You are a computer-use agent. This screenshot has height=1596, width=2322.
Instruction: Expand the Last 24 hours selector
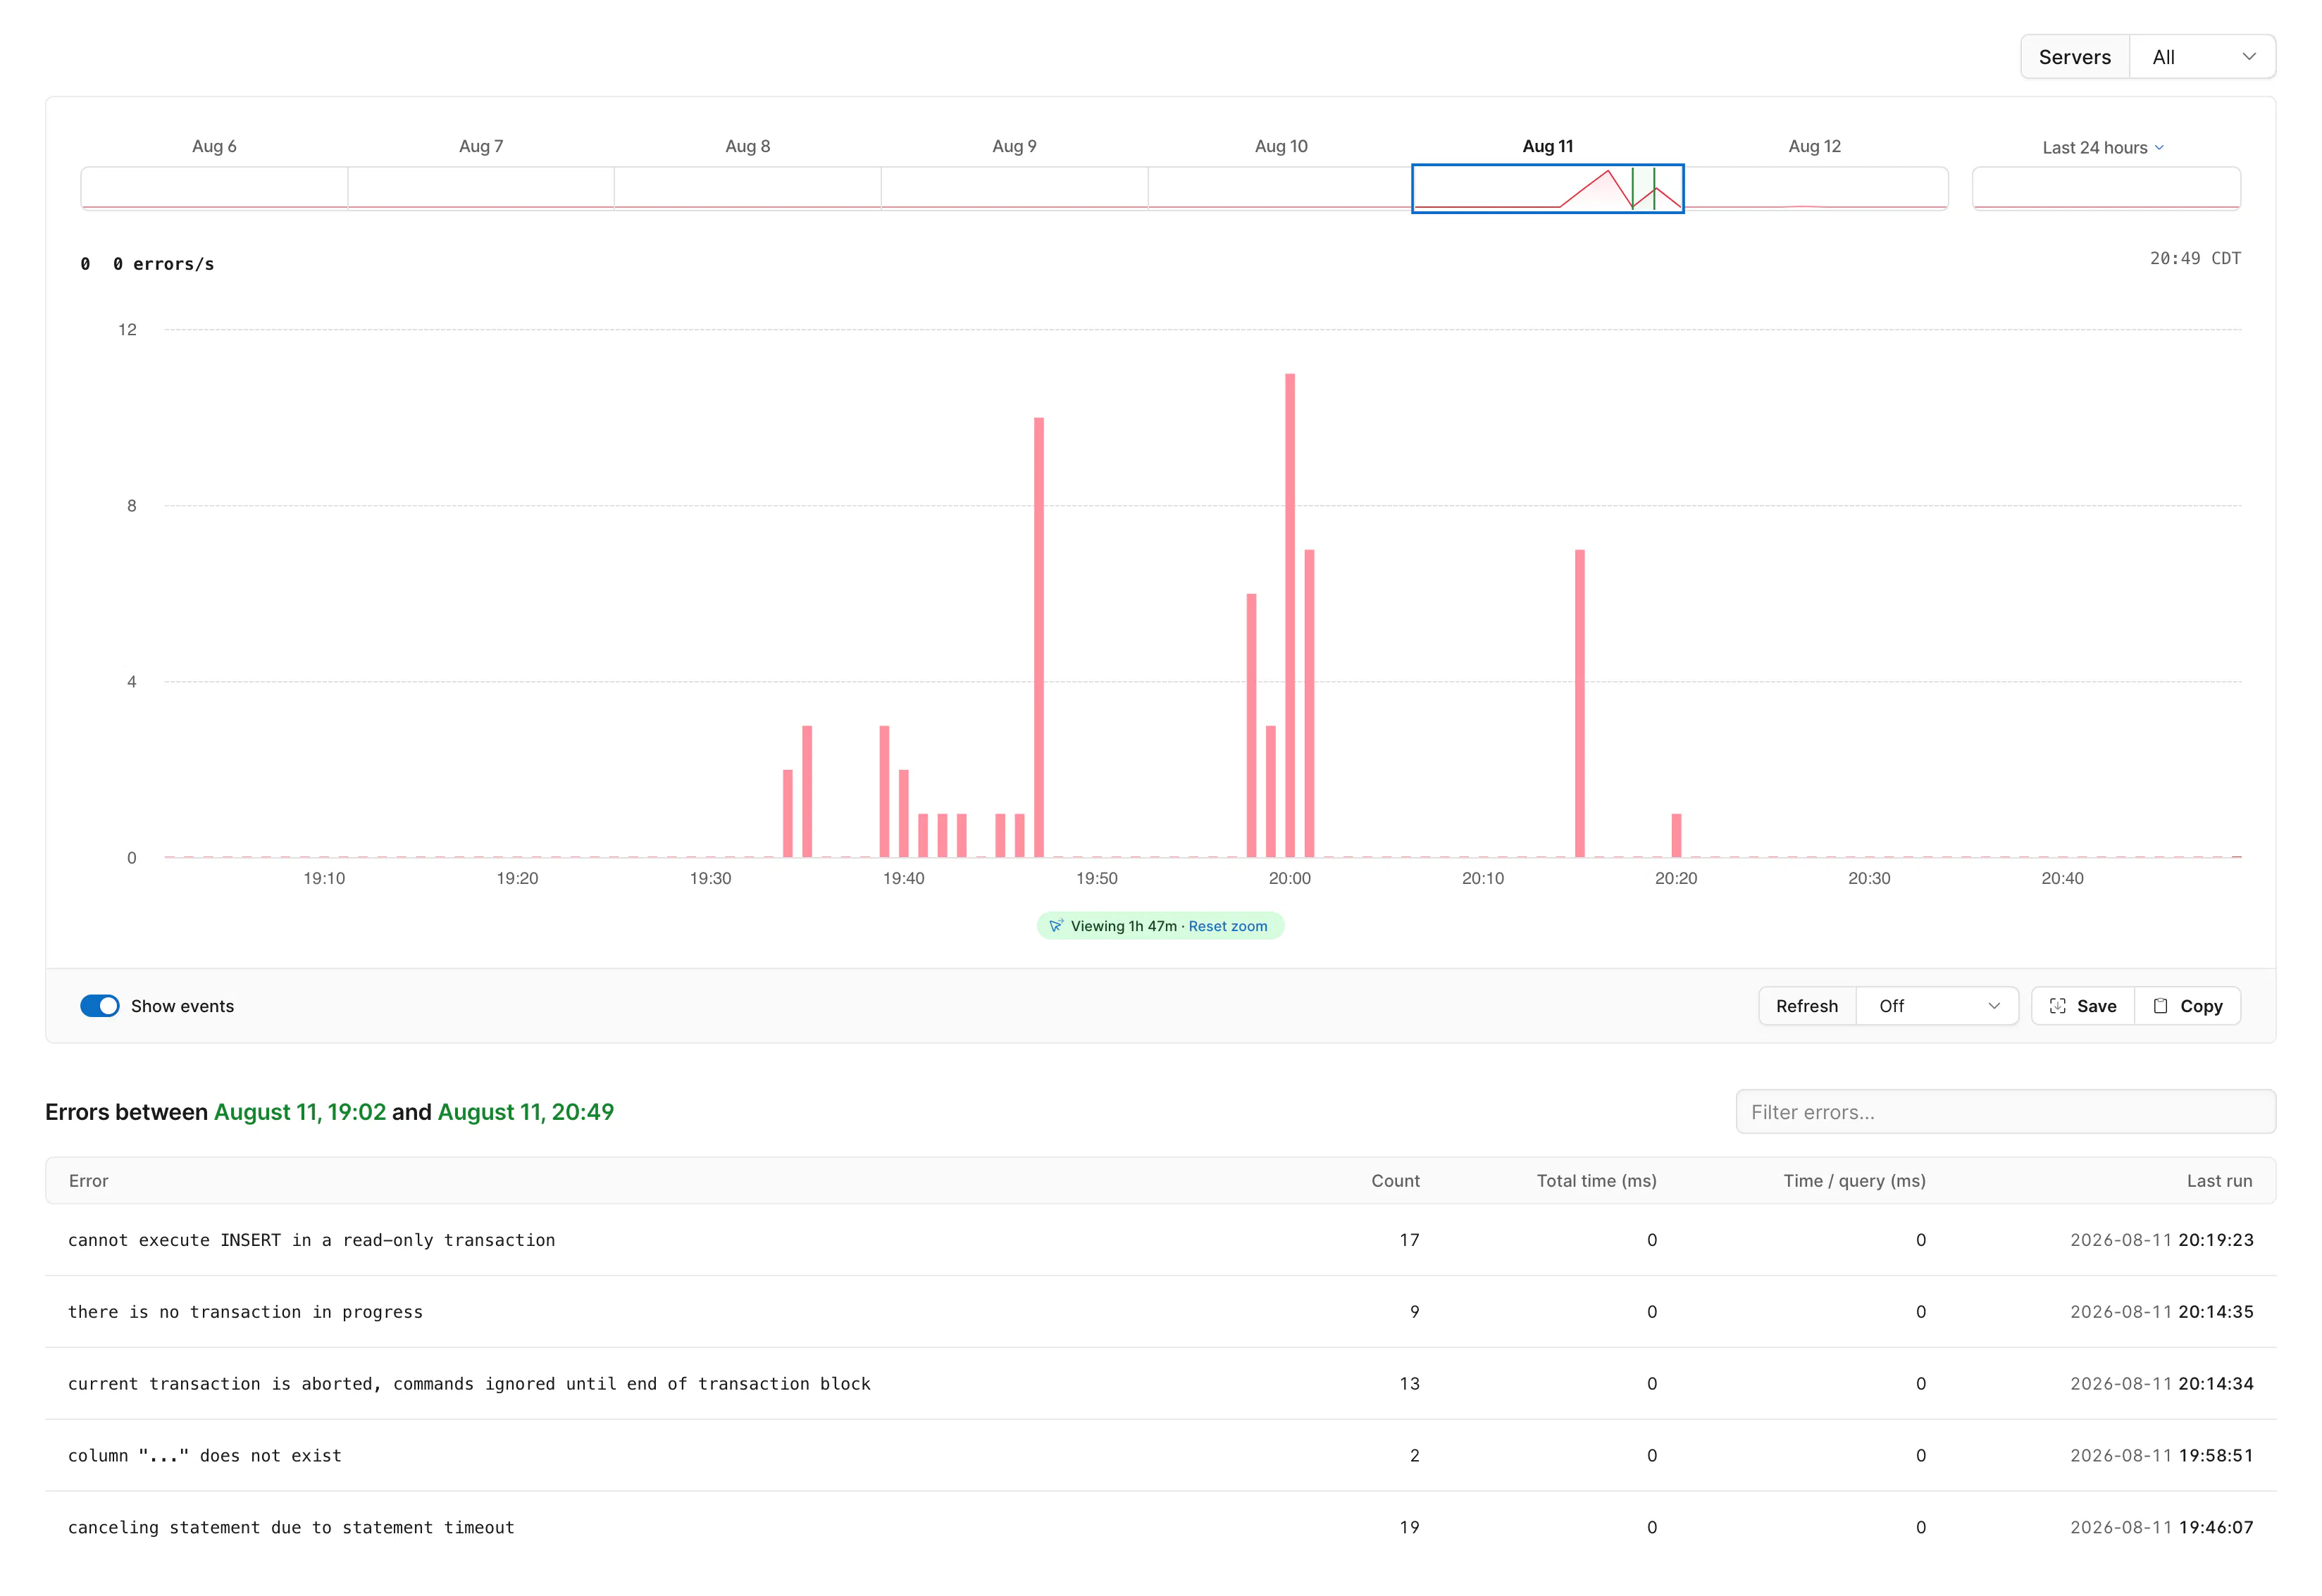[x=2102, y=148]
